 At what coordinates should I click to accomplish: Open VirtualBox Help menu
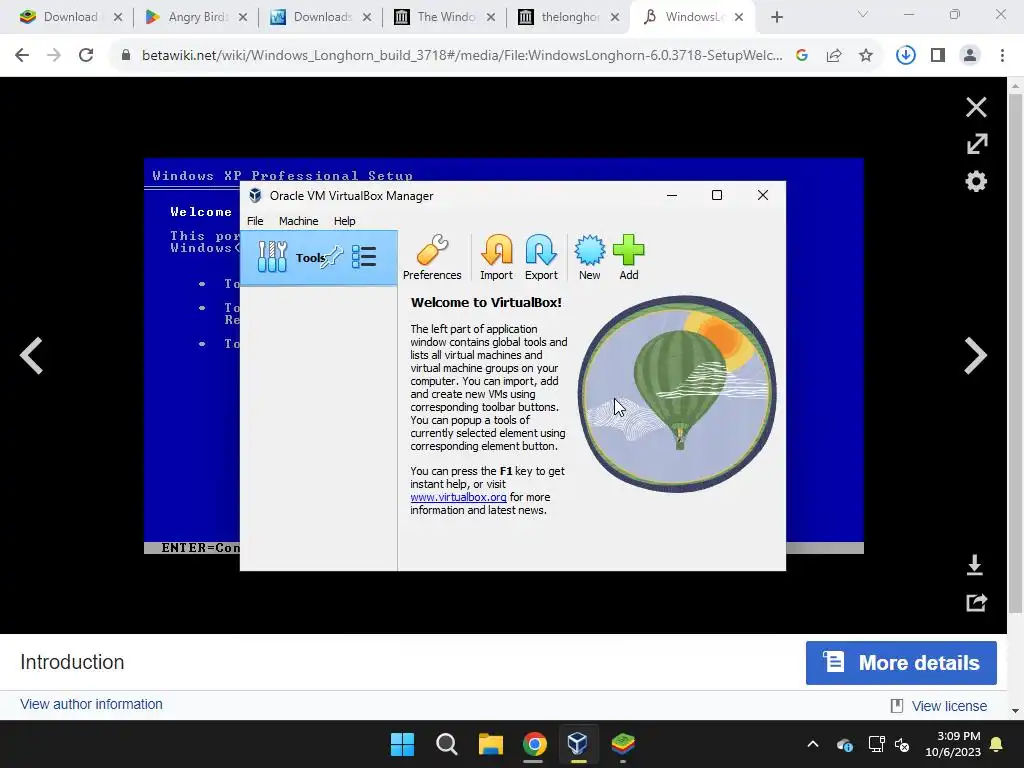click(x=344, y=221)
